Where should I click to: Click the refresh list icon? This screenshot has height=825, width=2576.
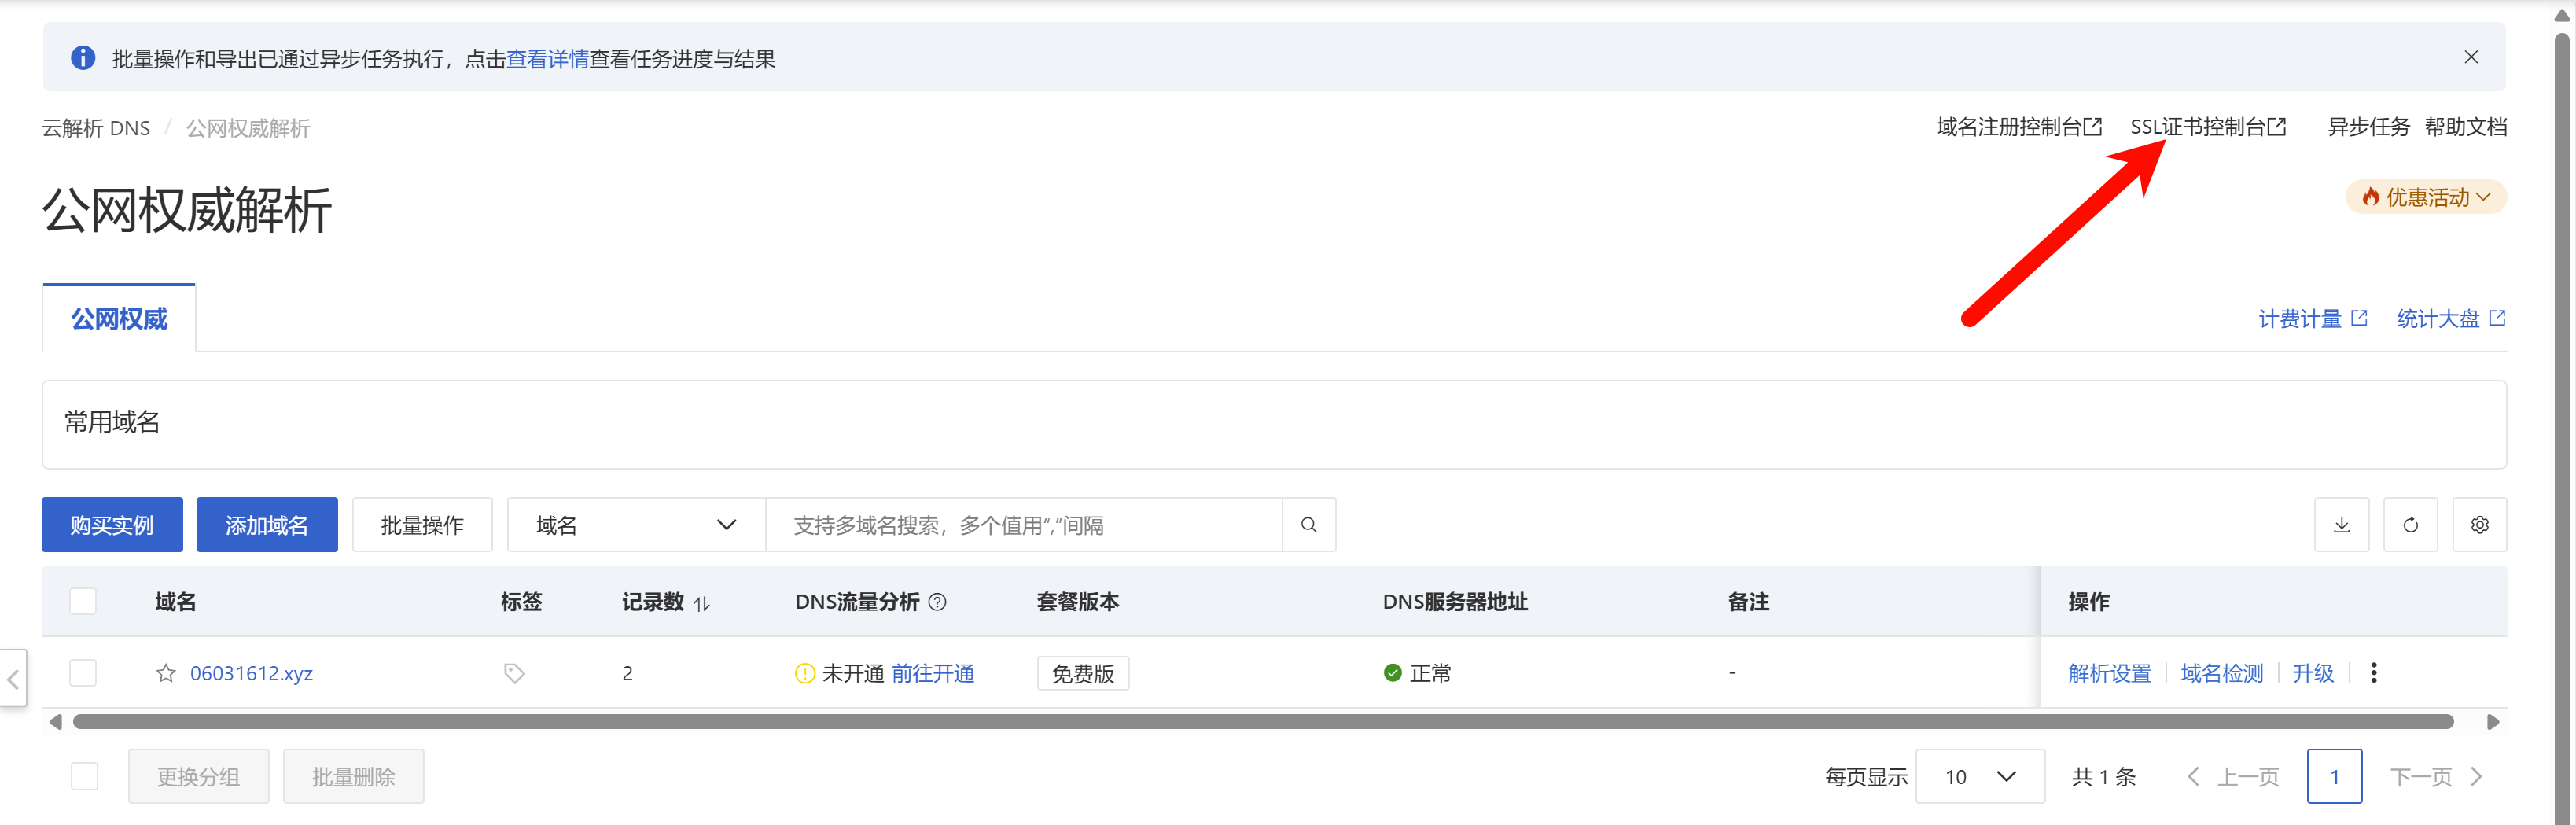pos(2410,525)
